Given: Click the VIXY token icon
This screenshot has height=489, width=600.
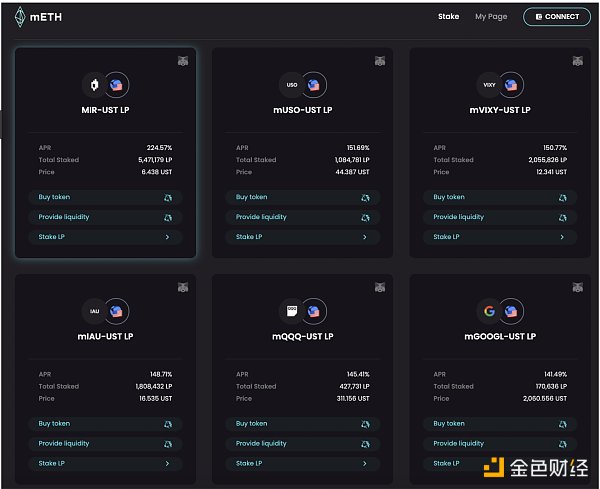Looking at the screenshot, I should 489,85.
